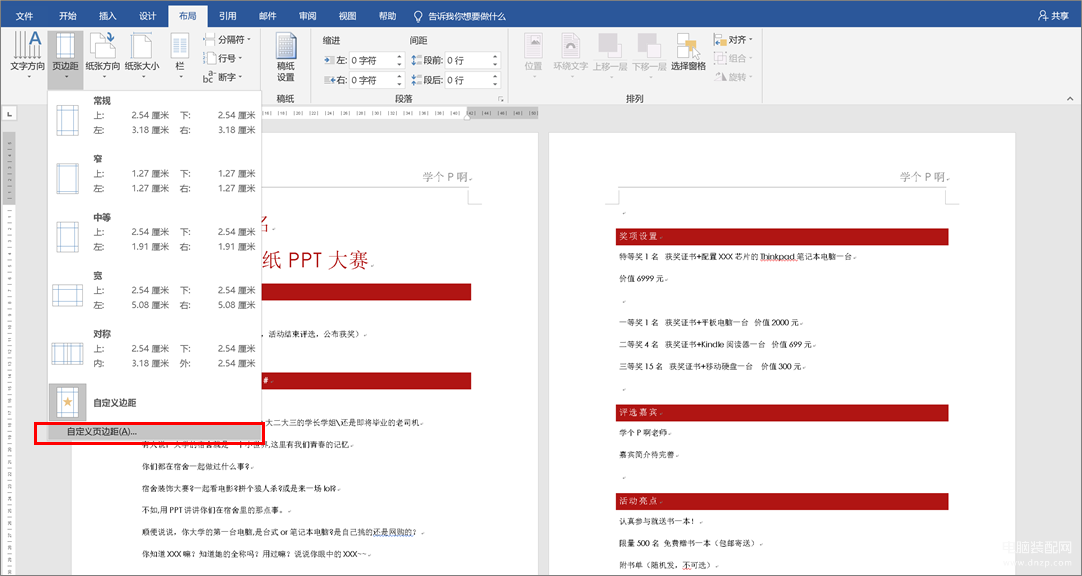Click the 旋转 rotate button

point(734,77)
